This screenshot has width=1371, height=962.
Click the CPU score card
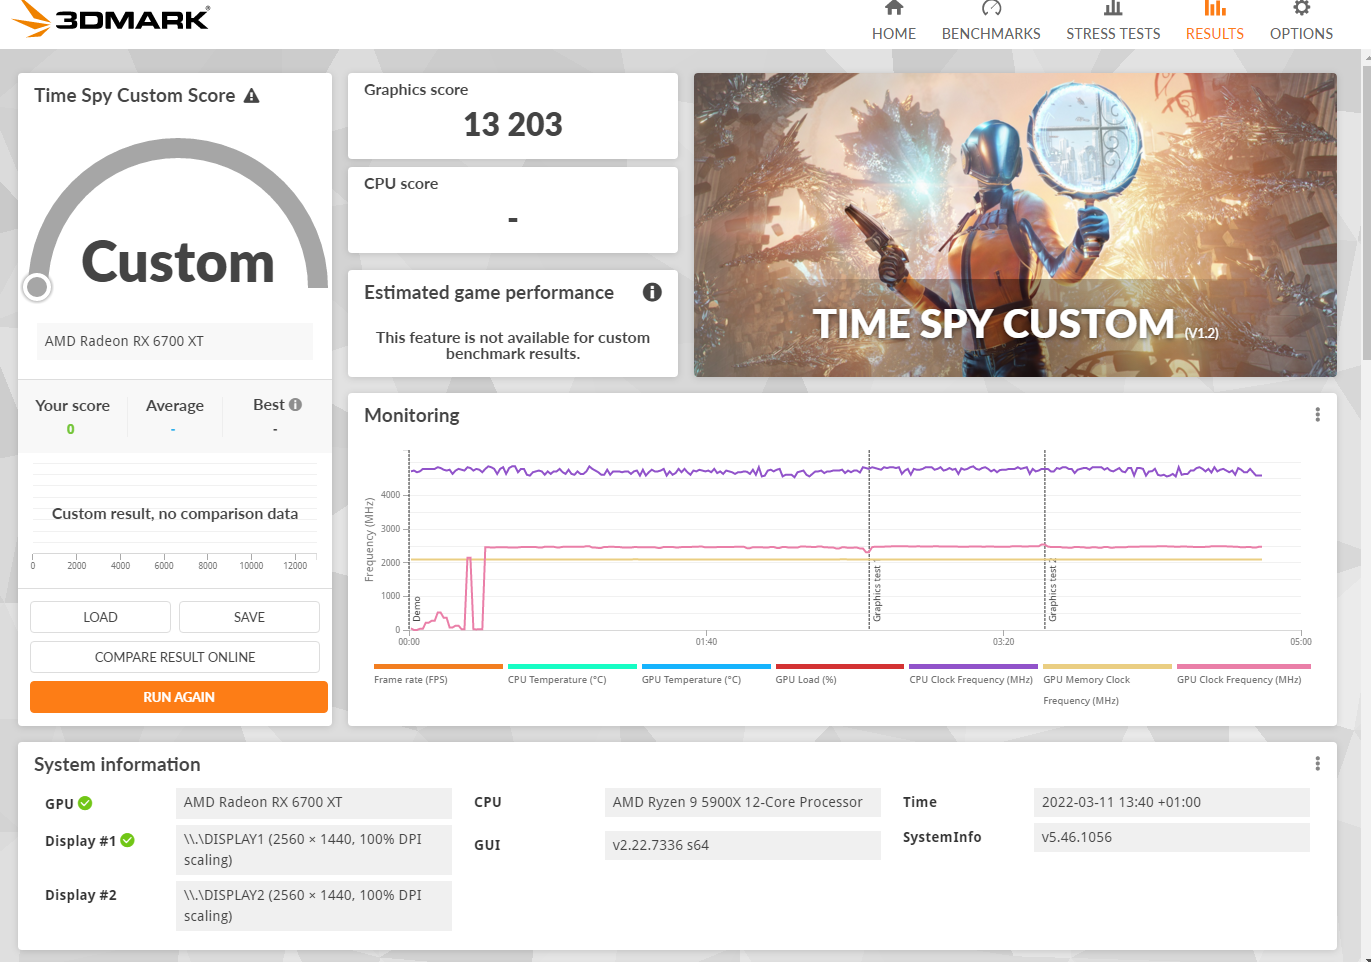(513, 210)
